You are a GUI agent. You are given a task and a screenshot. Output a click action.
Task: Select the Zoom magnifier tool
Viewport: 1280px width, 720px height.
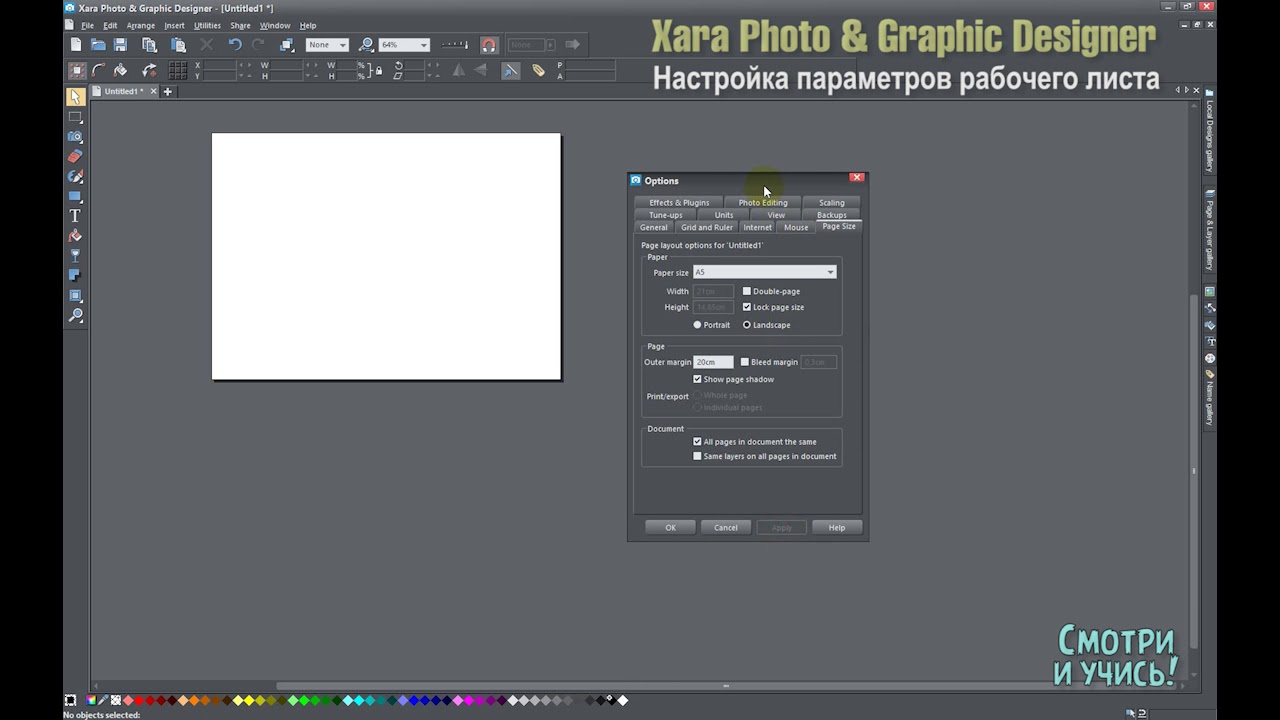click(75, 316)
